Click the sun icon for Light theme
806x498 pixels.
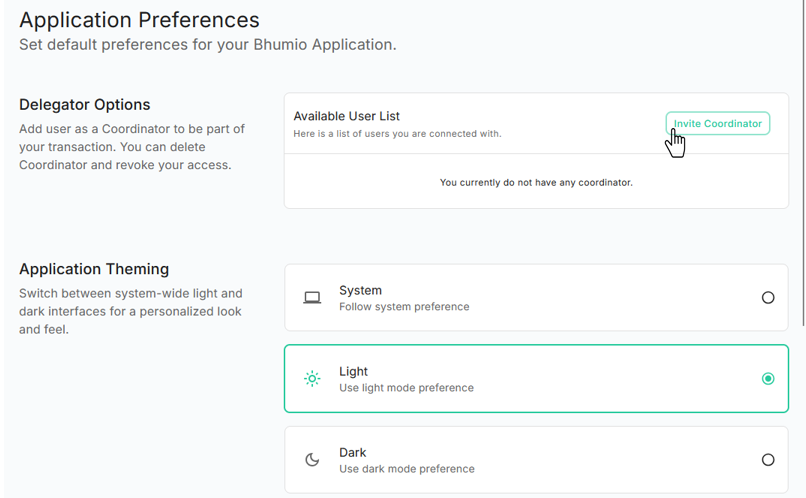tap(312, 379)
